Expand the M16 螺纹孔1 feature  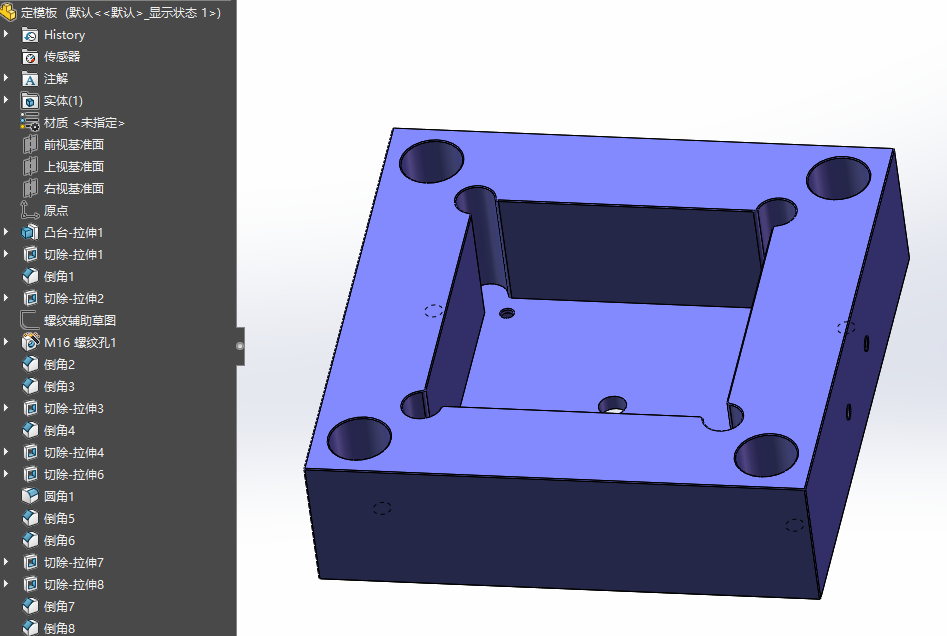[7, 342]
